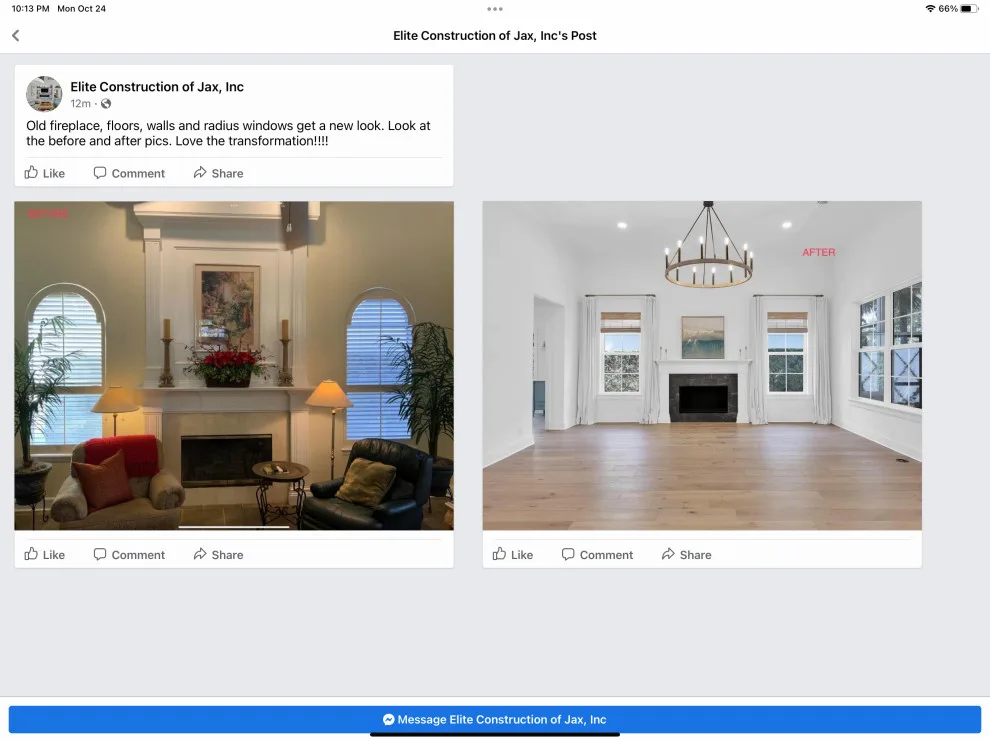Image resolution: width=990 pixels, height=742 pixels.
Task: Open the before living room photo
Action: coord(234,366)
